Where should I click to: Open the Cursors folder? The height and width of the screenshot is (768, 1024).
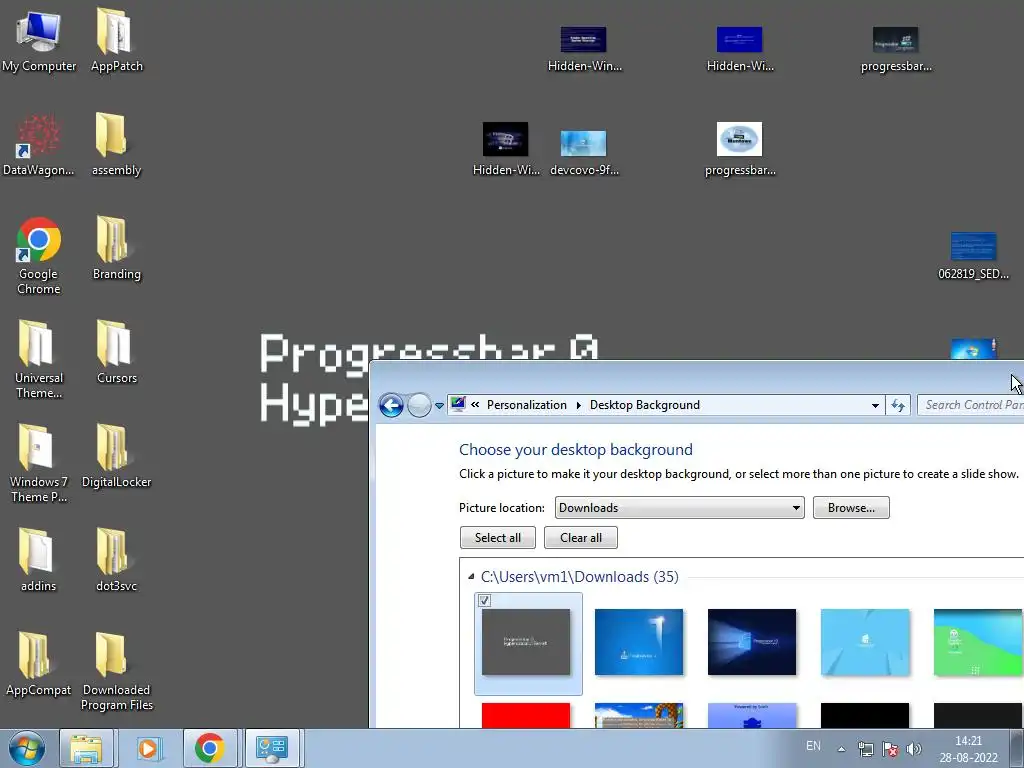point(116,352)
